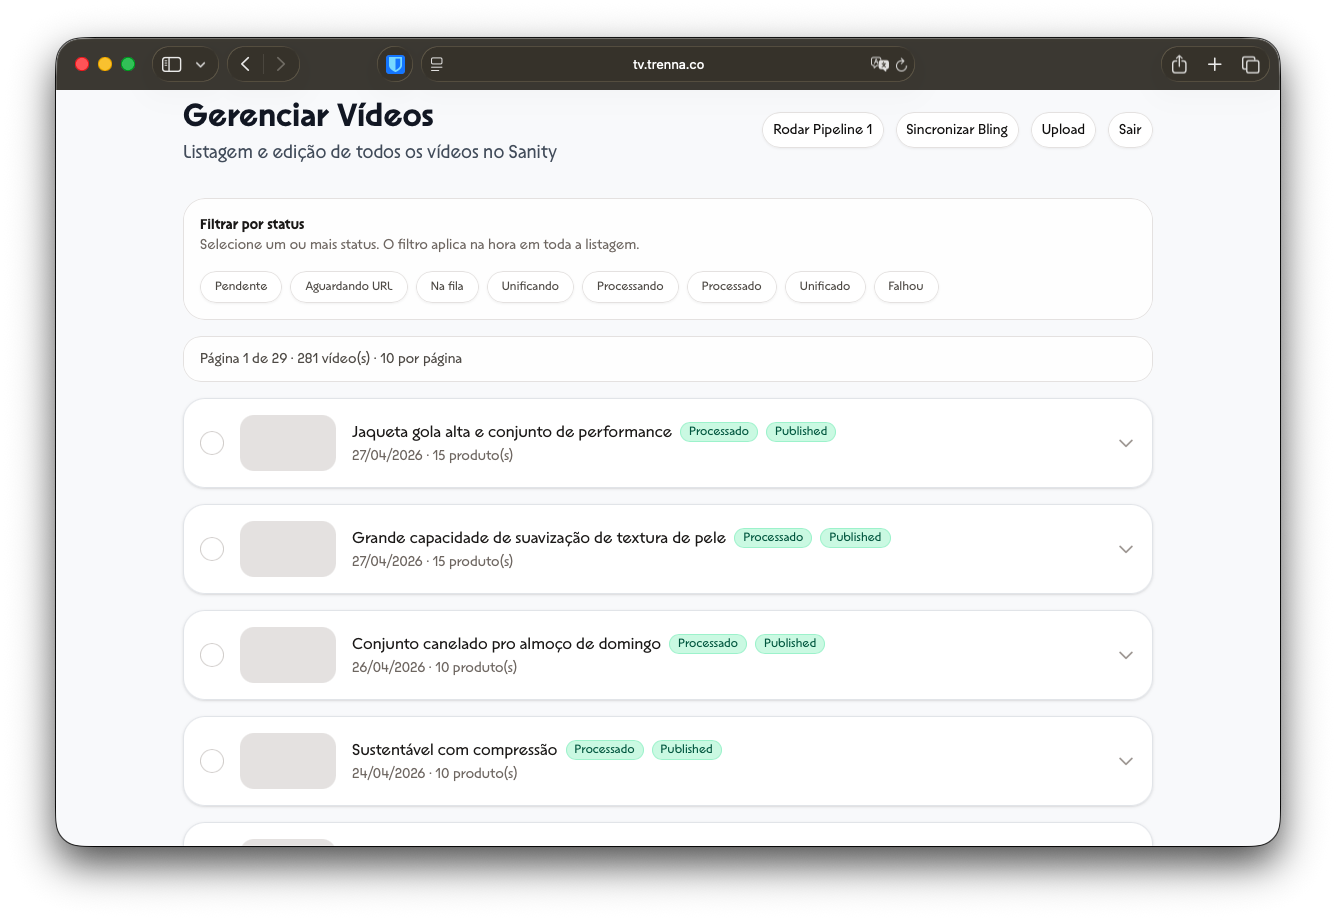Filter by the Processado status chip
This screenshot has width=1336, height=920.
pos(731,286)
